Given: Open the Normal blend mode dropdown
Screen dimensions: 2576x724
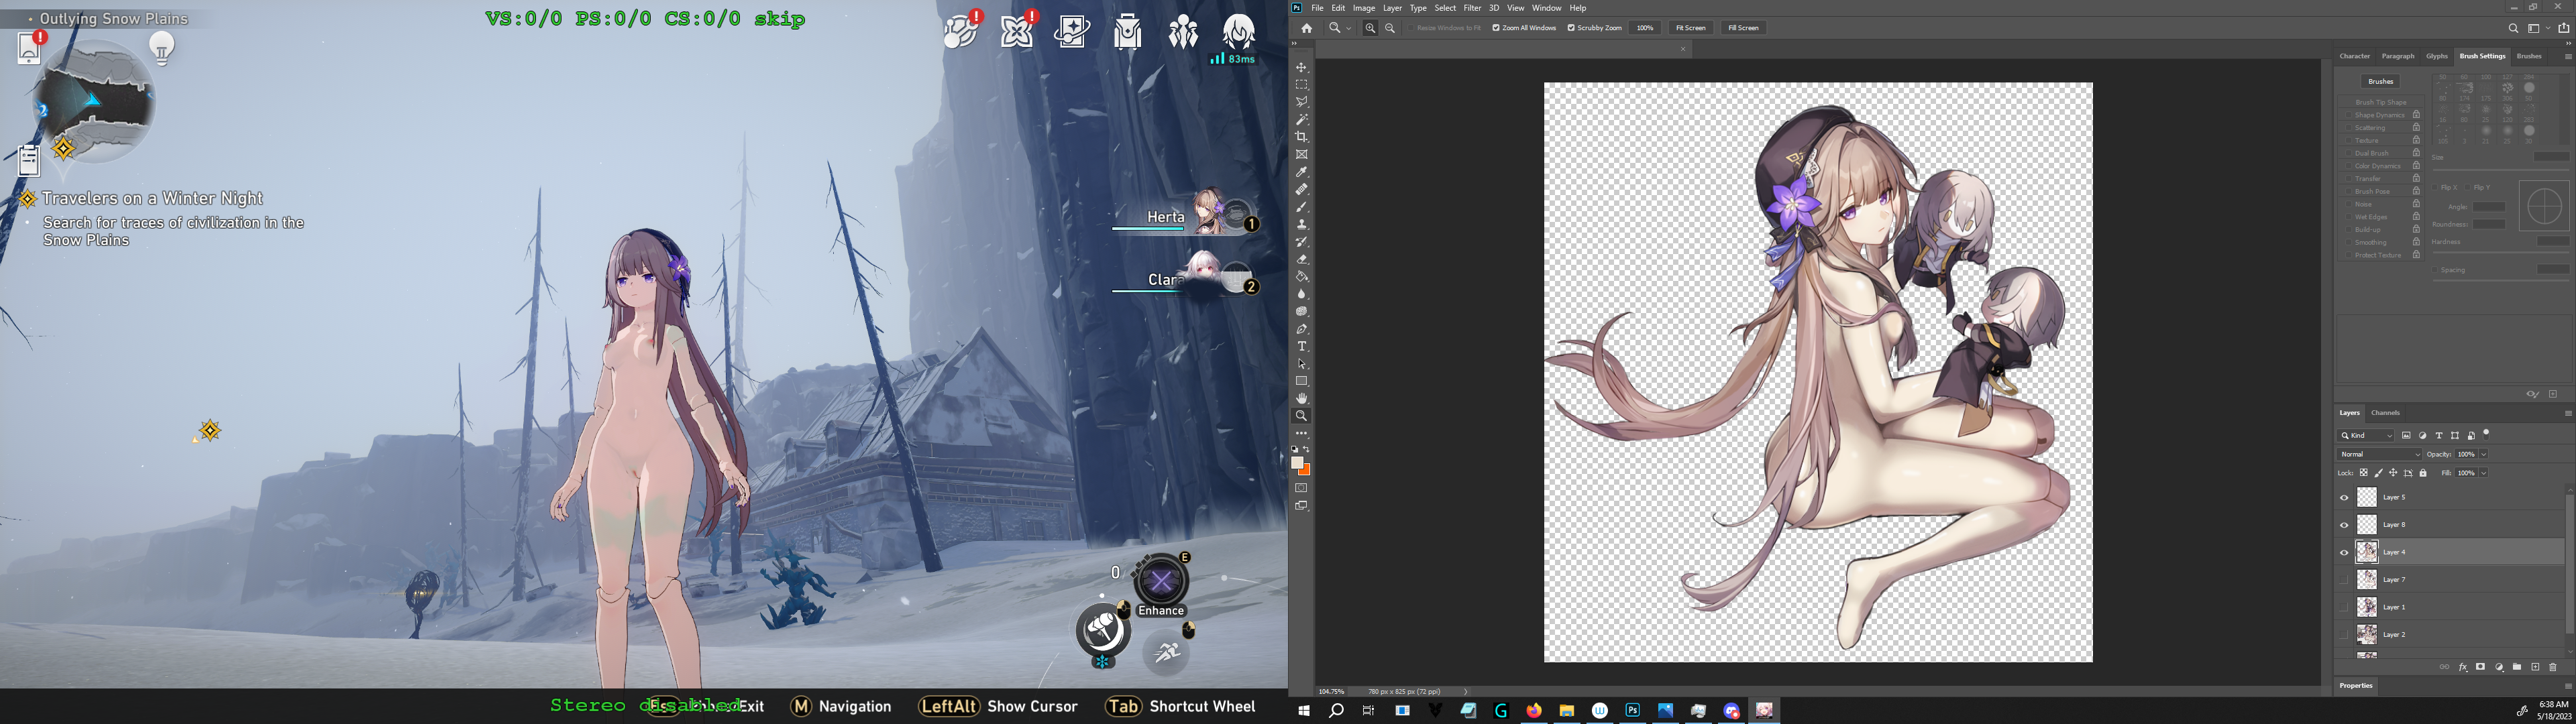Looking at the screenshot, I should [2380, 454].
